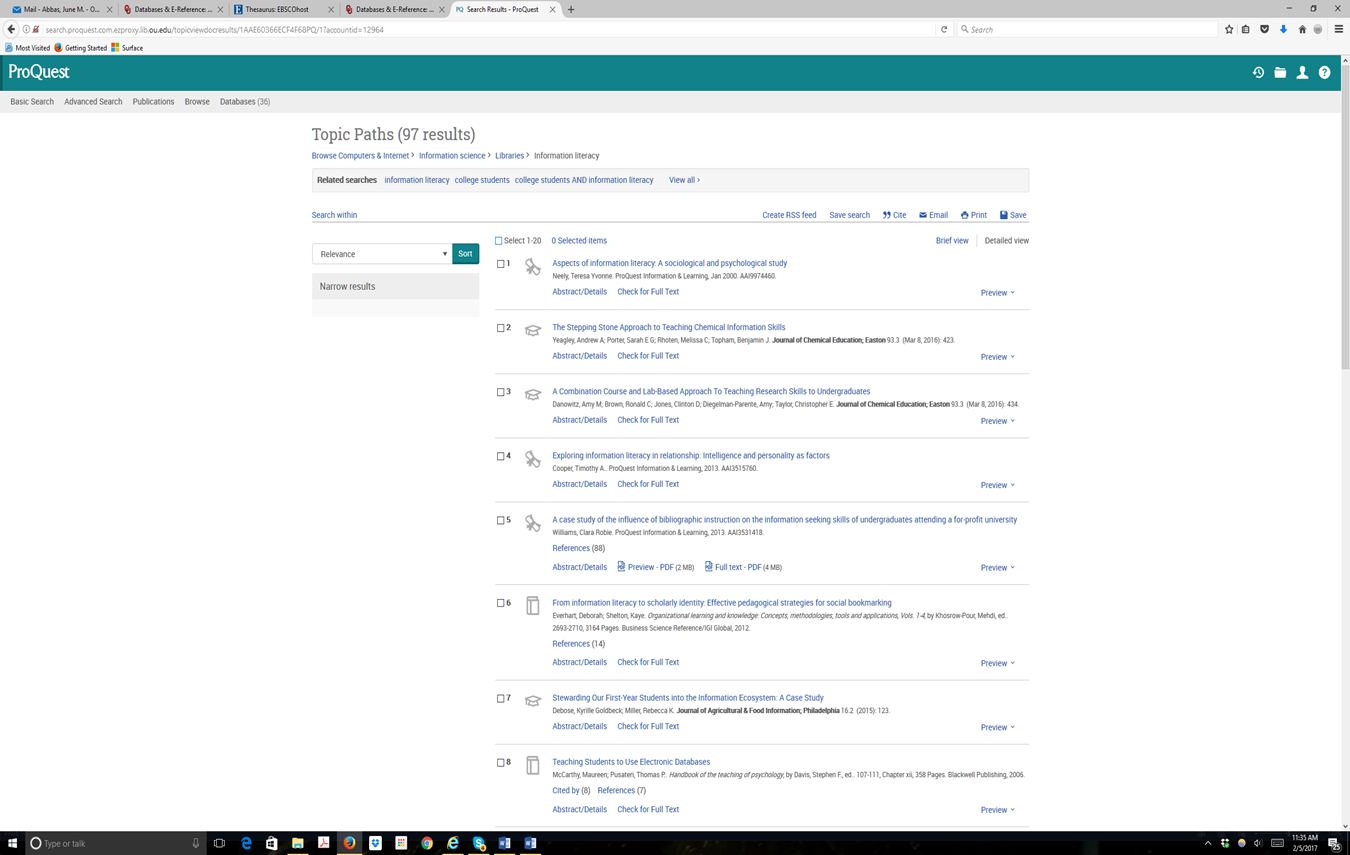Click the Cite quotation icon
1350x855 pixels.
click(x=887, y=215)
